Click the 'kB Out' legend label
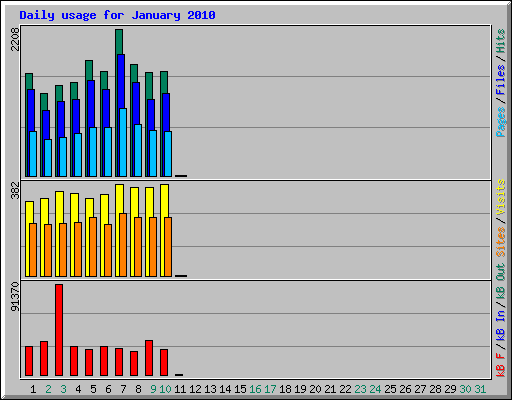The width and height of the screenshot is (512, 400). [x=500, y=282]
